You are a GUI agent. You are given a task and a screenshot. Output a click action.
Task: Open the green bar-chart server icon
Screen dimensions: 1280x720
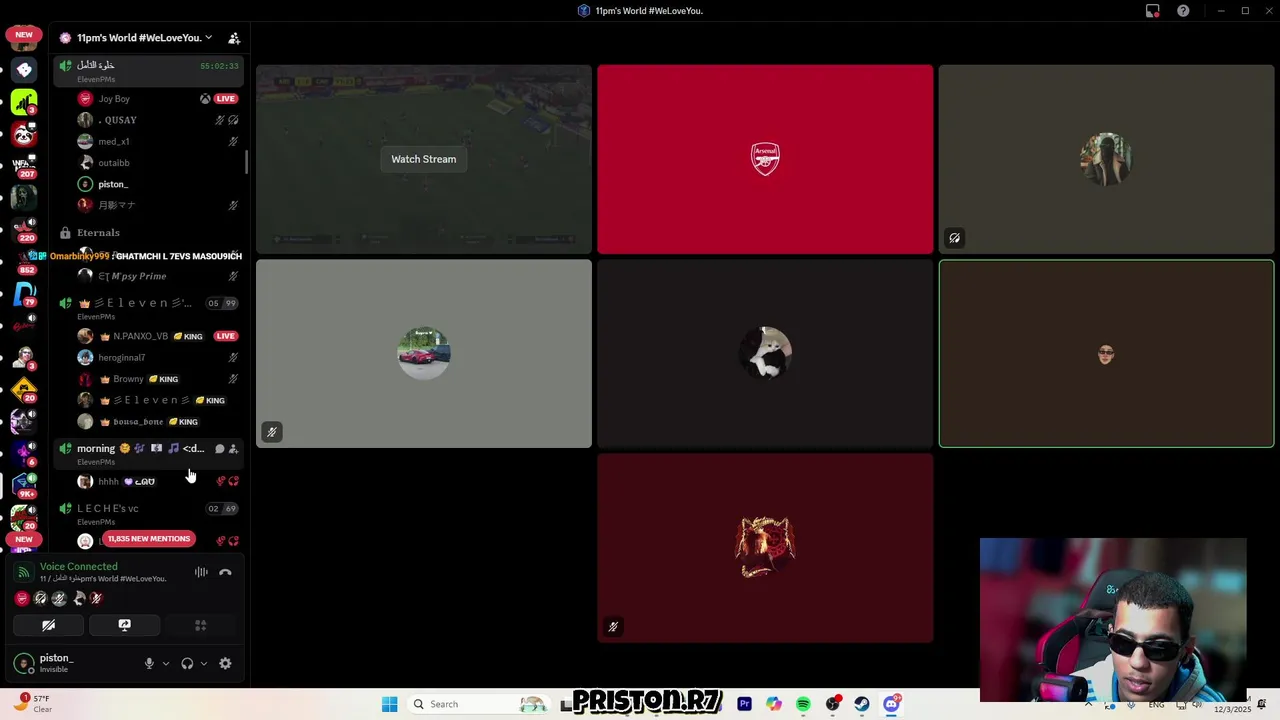[24, 102]
